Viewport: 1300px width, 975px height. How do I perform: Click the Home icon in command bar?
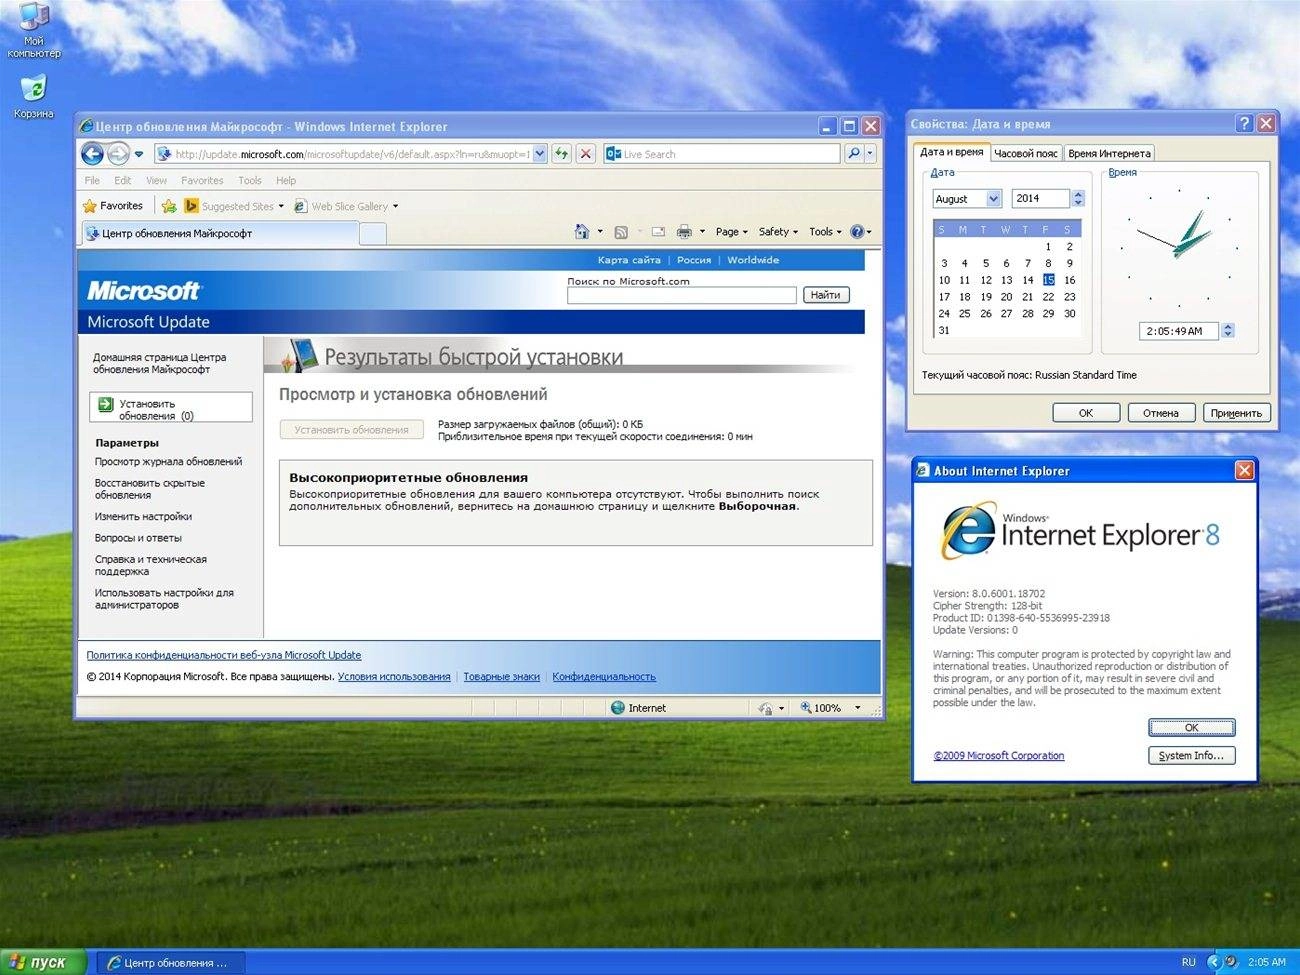click(582, 232)
